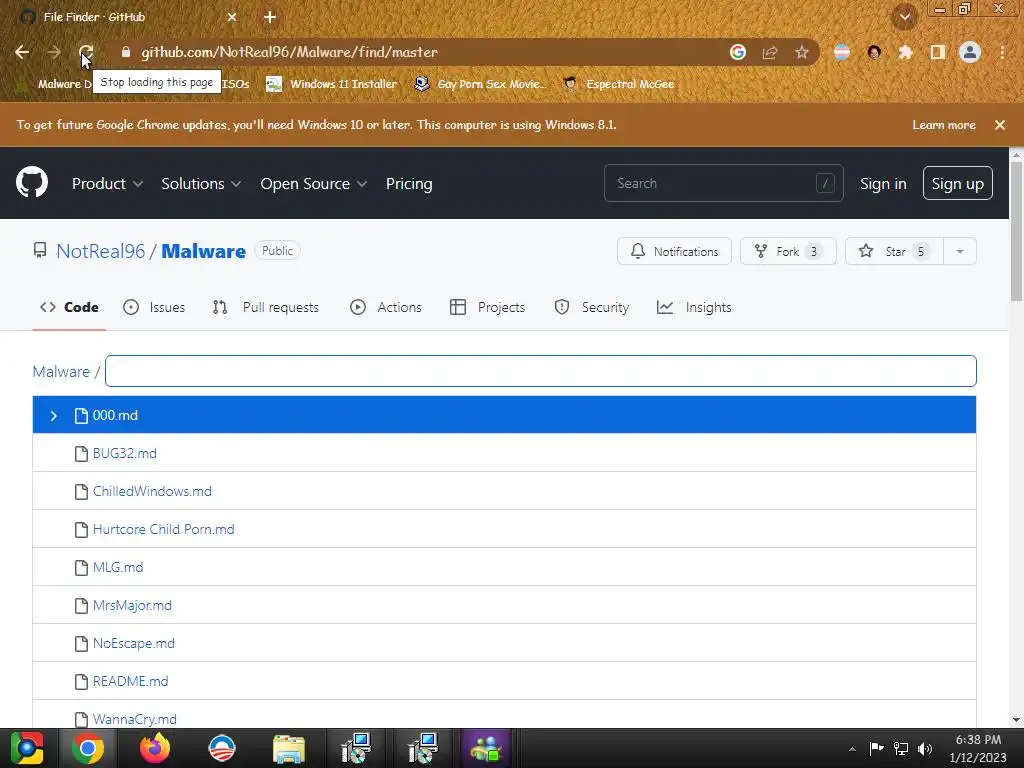Share this page via the share icon
The image size is (1024, 768).
[x=770, y=52]
